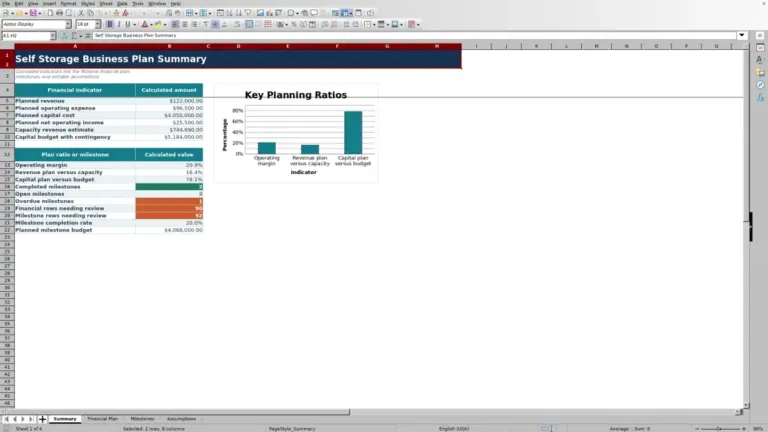Click the conditional formatting icon
The height and width of the screenshot is (432, 768).
point(411,24)
